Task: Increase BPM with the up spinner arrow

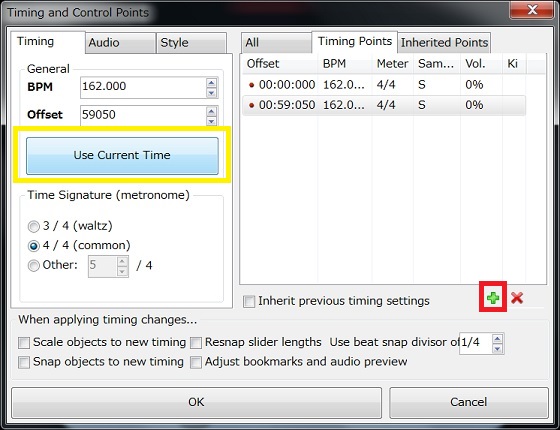Action: click(x=211, y=83)
